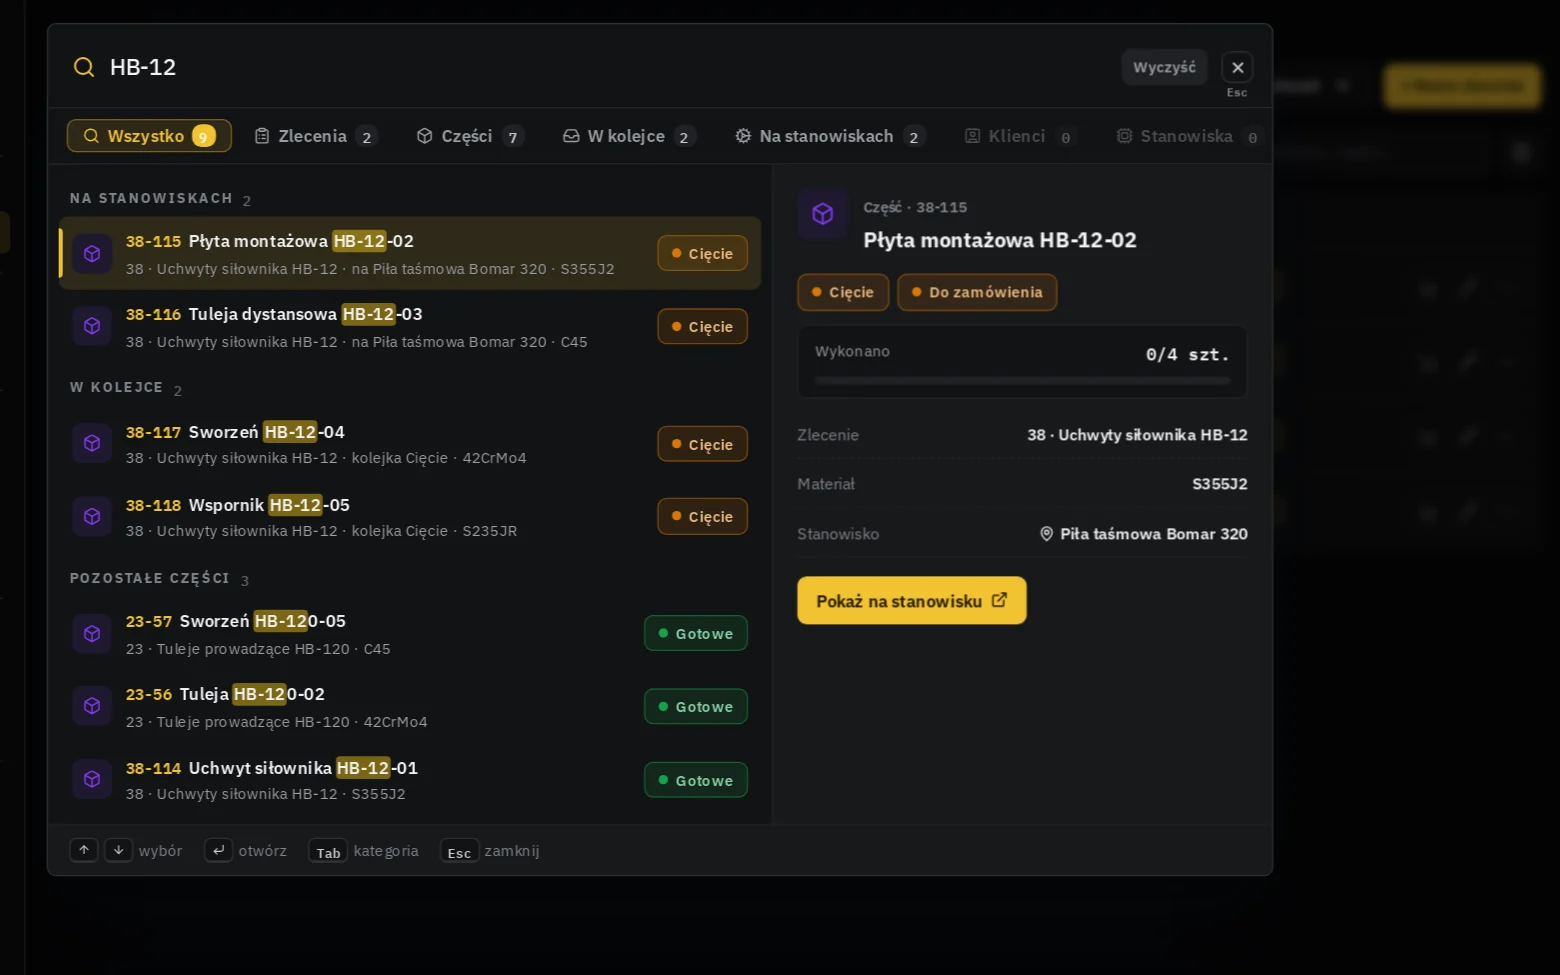Click the Gotowe badge on row 38-114
The width and height of the screenshot is (1560, 975).
pos(696,780)
